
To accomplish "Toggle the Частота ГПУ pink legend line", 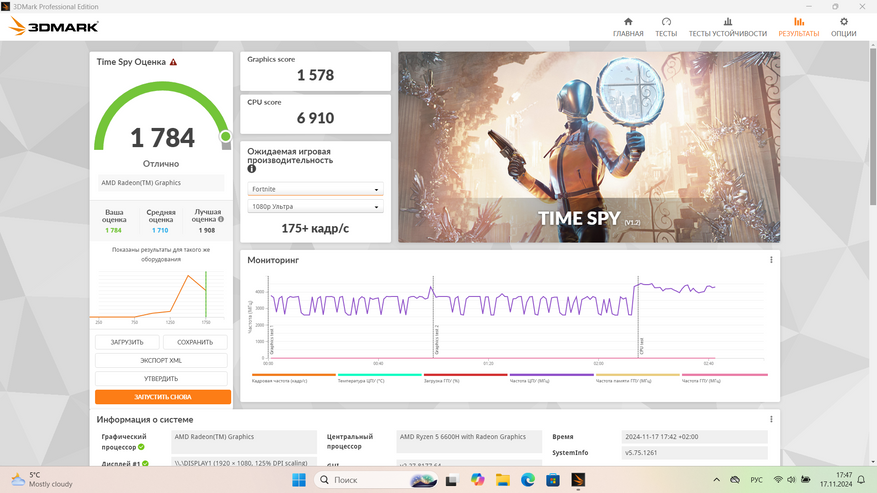I will [724, 375].
